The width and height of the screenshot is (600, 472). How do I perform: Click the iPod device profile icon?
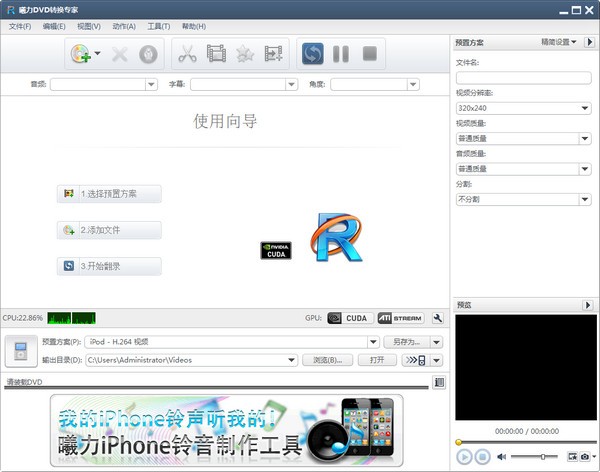[x=21, y=351]
